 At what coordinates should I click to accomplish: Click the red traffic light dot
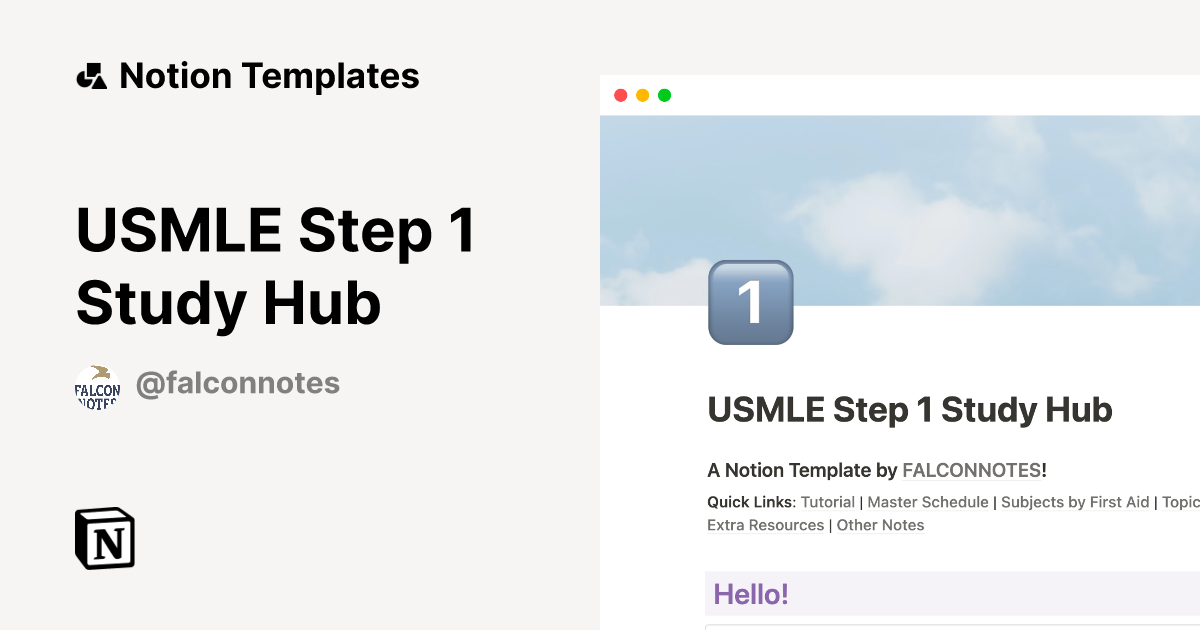tap(622, 95)
